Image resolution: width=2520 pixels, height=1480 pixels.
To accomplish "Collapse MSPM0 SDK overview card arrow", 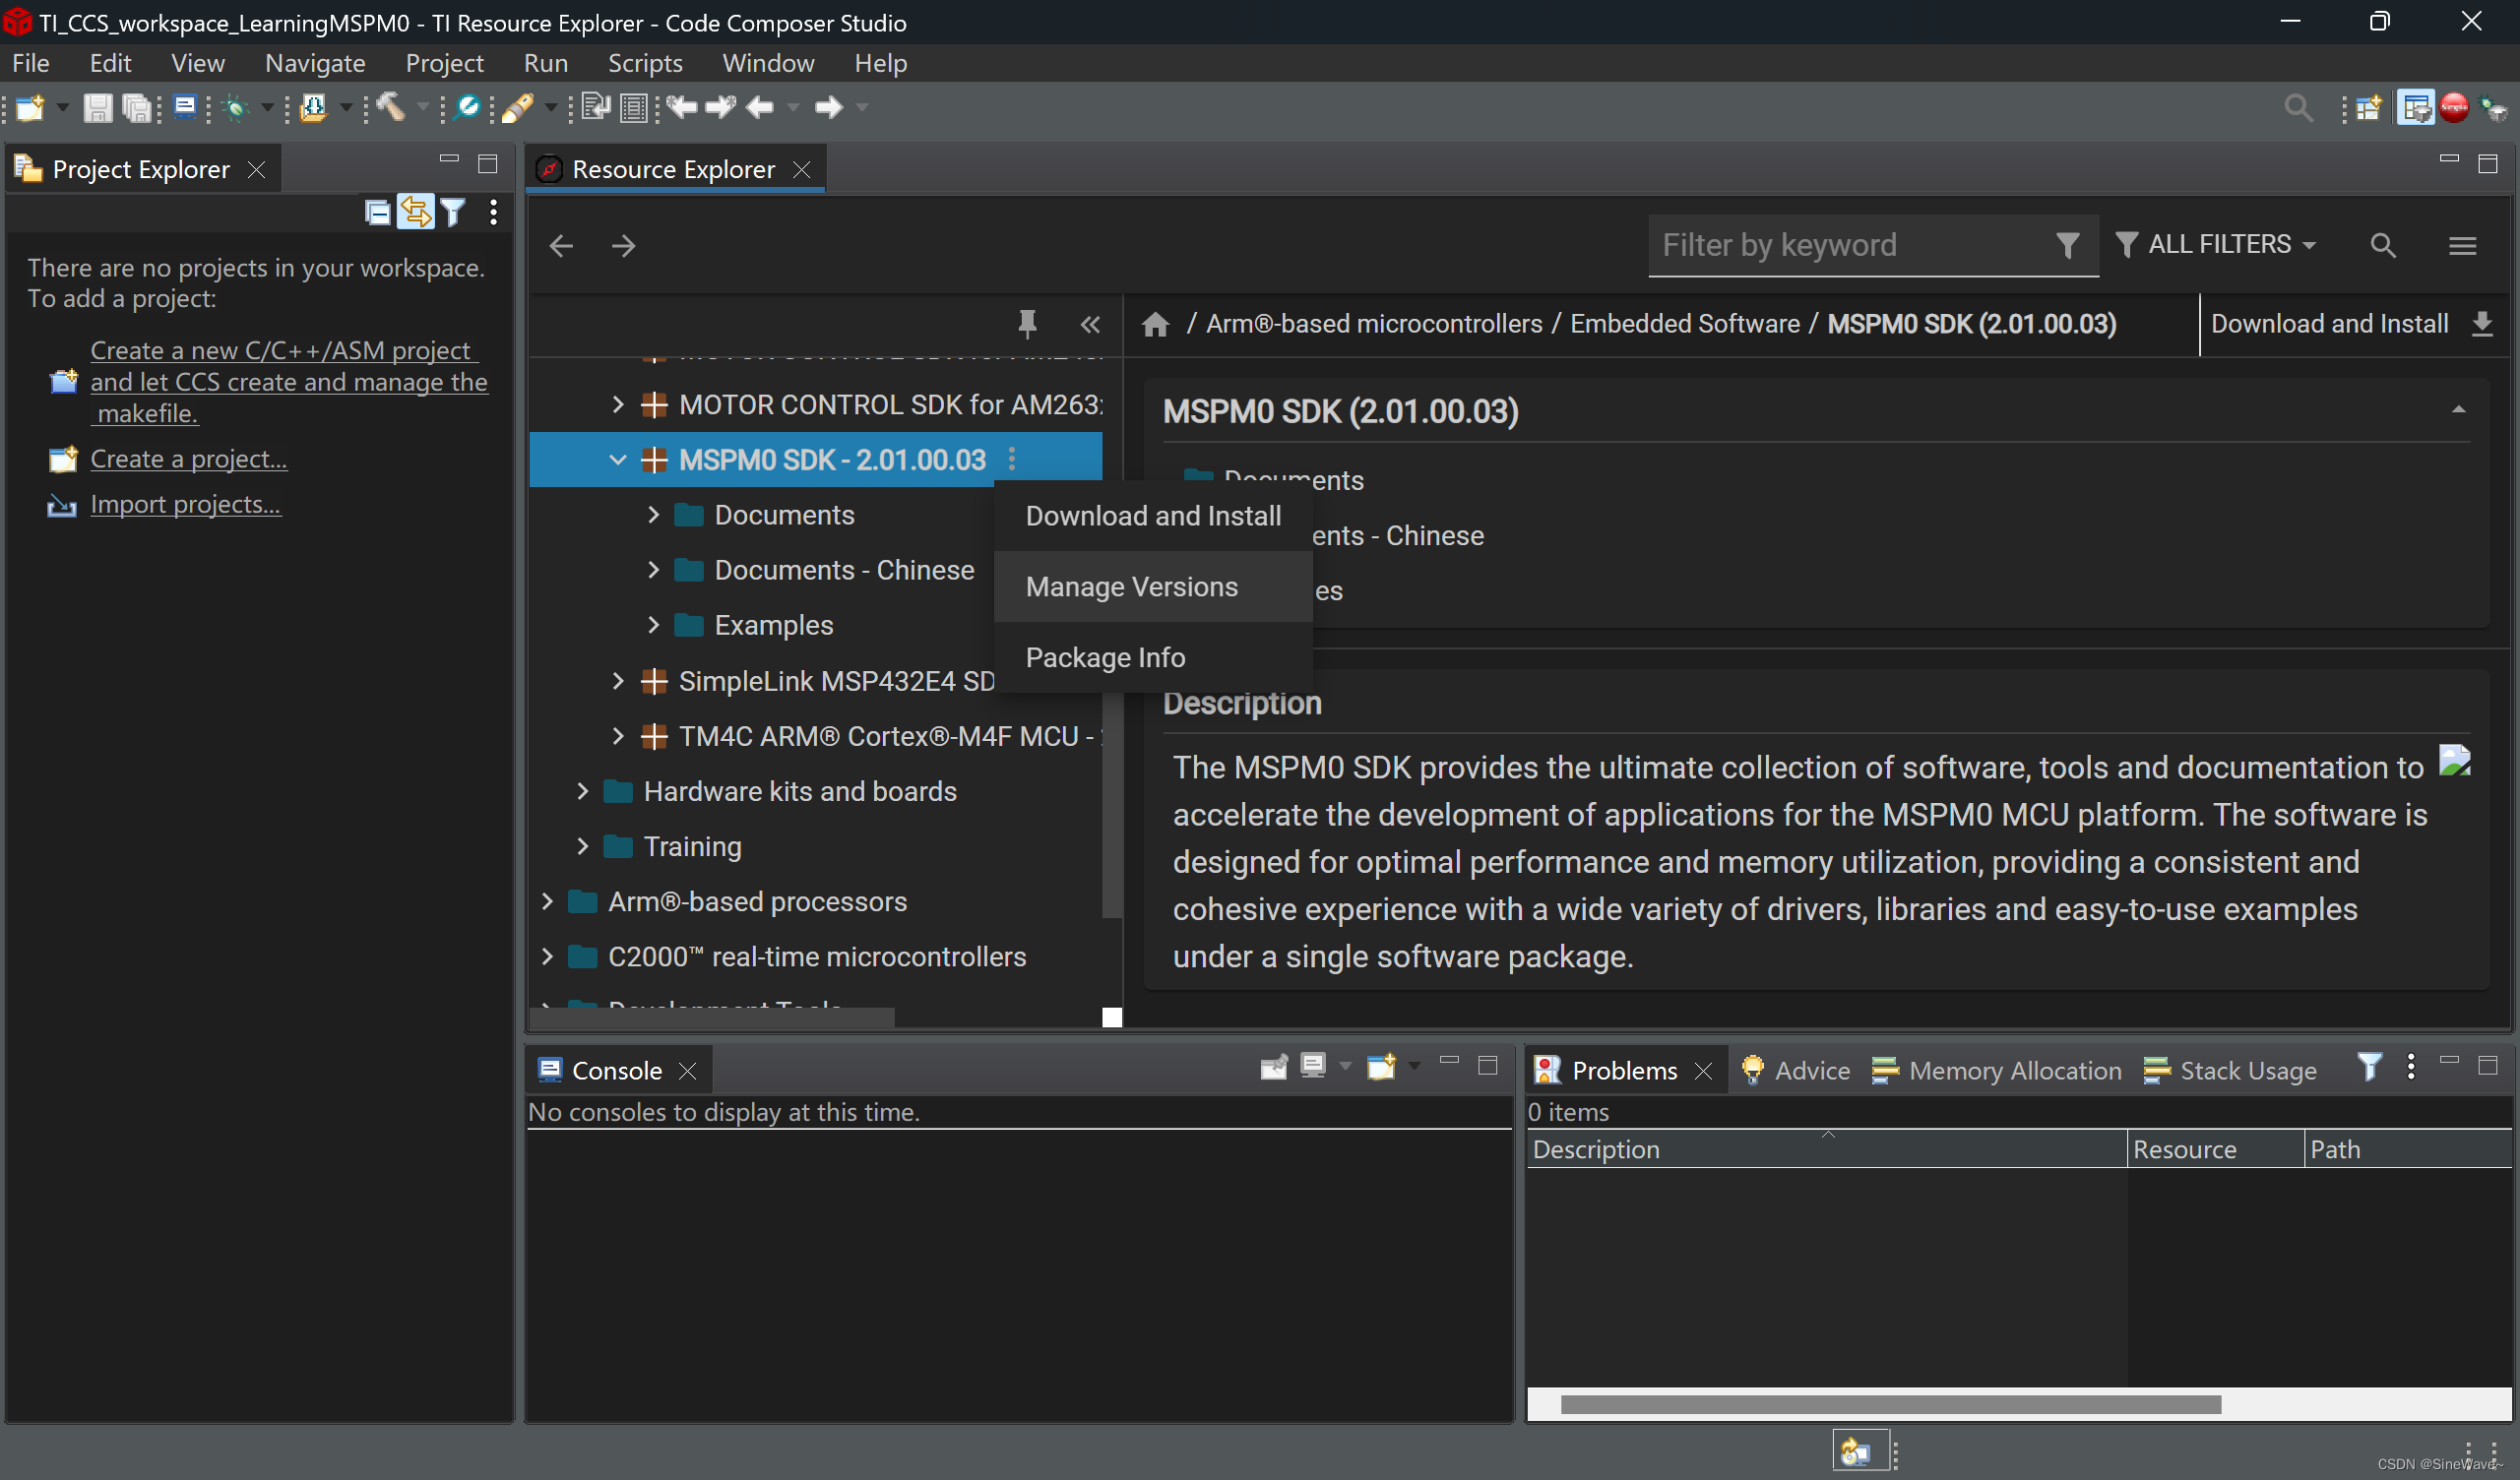I will [x=2458, y=409].
